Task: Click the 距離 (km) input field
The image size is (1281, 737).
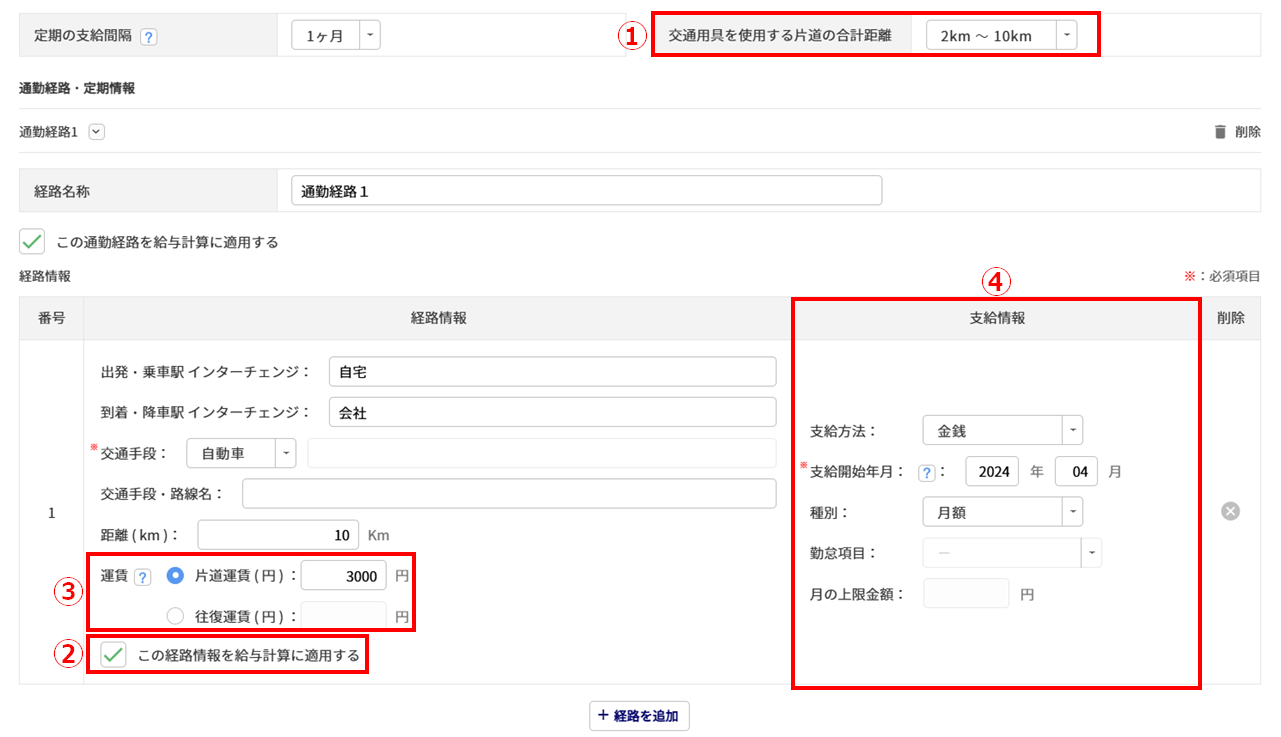Action: click(x=278, y=535)
